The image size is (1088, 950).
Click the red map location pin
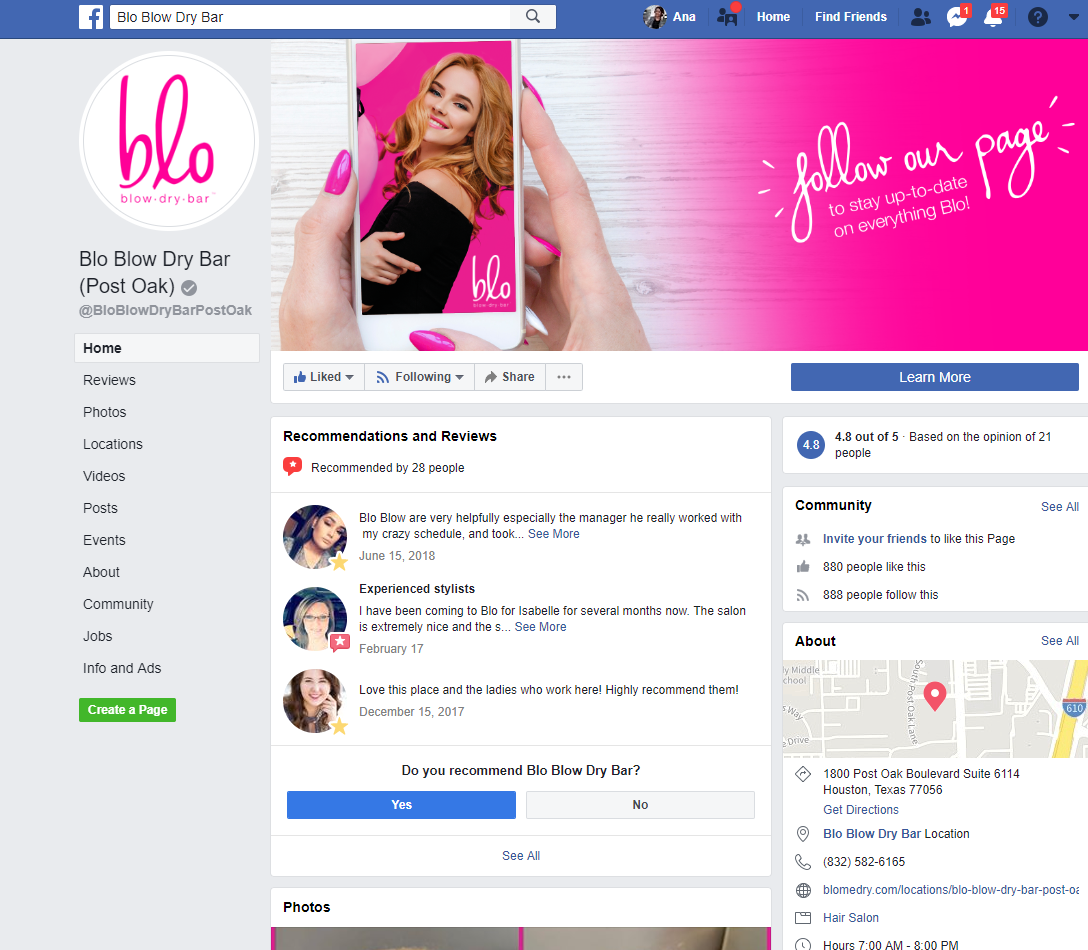(x=935, y=695)
